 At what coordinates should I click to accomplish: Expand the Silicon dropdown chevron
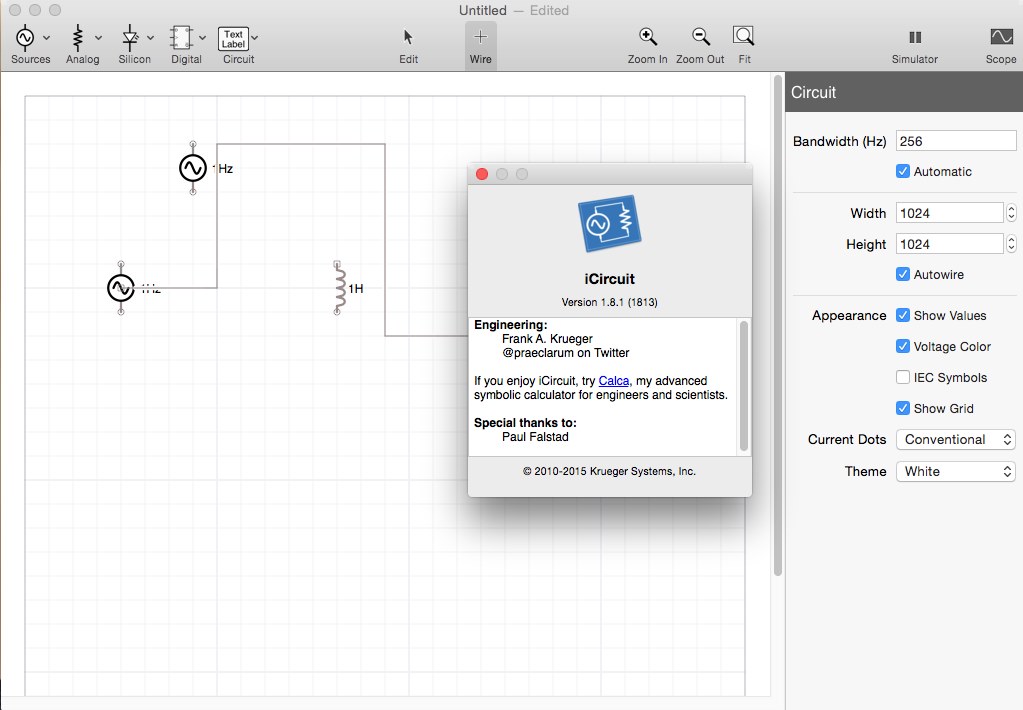[150, 38]
